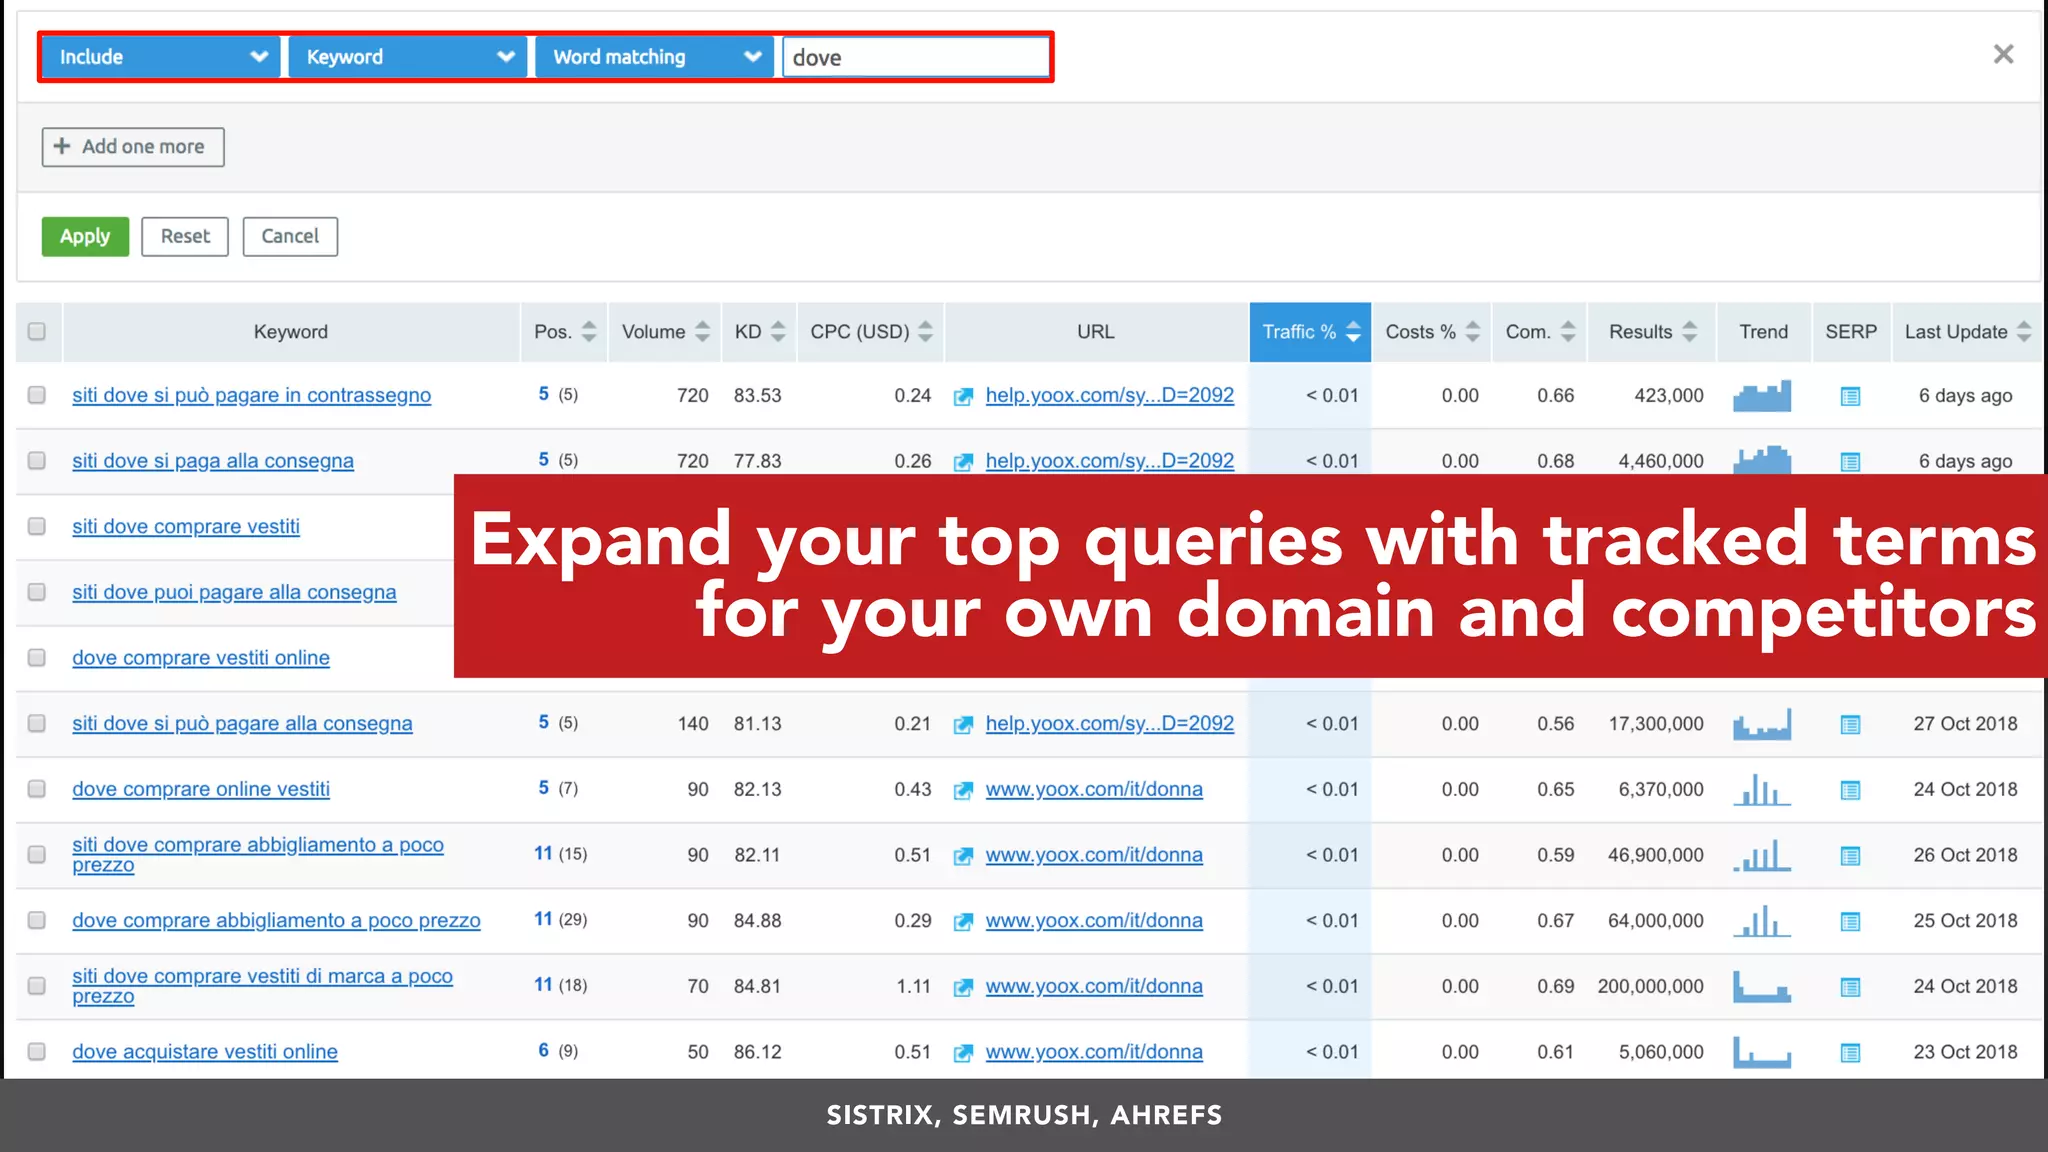Image resolution: width=2048 pixels, height=1152 pixels.
Task: View trend chart for 'dove acquistare vestiti online'
Action: pos(1762,1052)
